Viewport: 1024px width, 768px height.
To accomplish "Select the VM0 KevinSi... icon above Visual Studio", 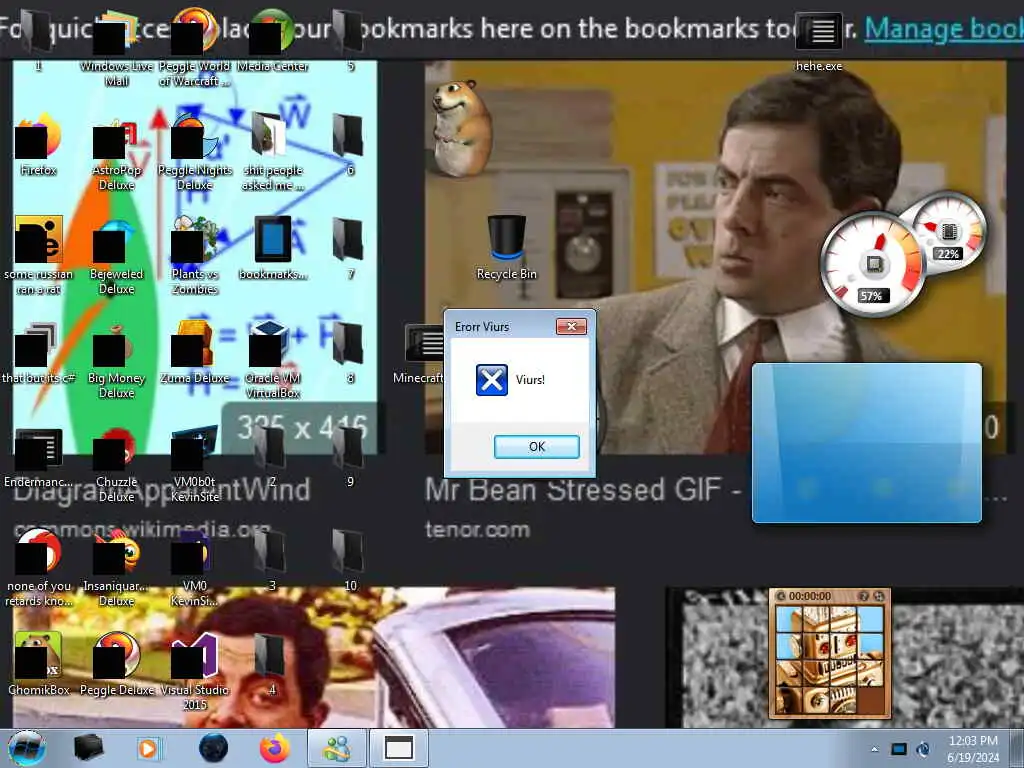I will tap(195, 568).
